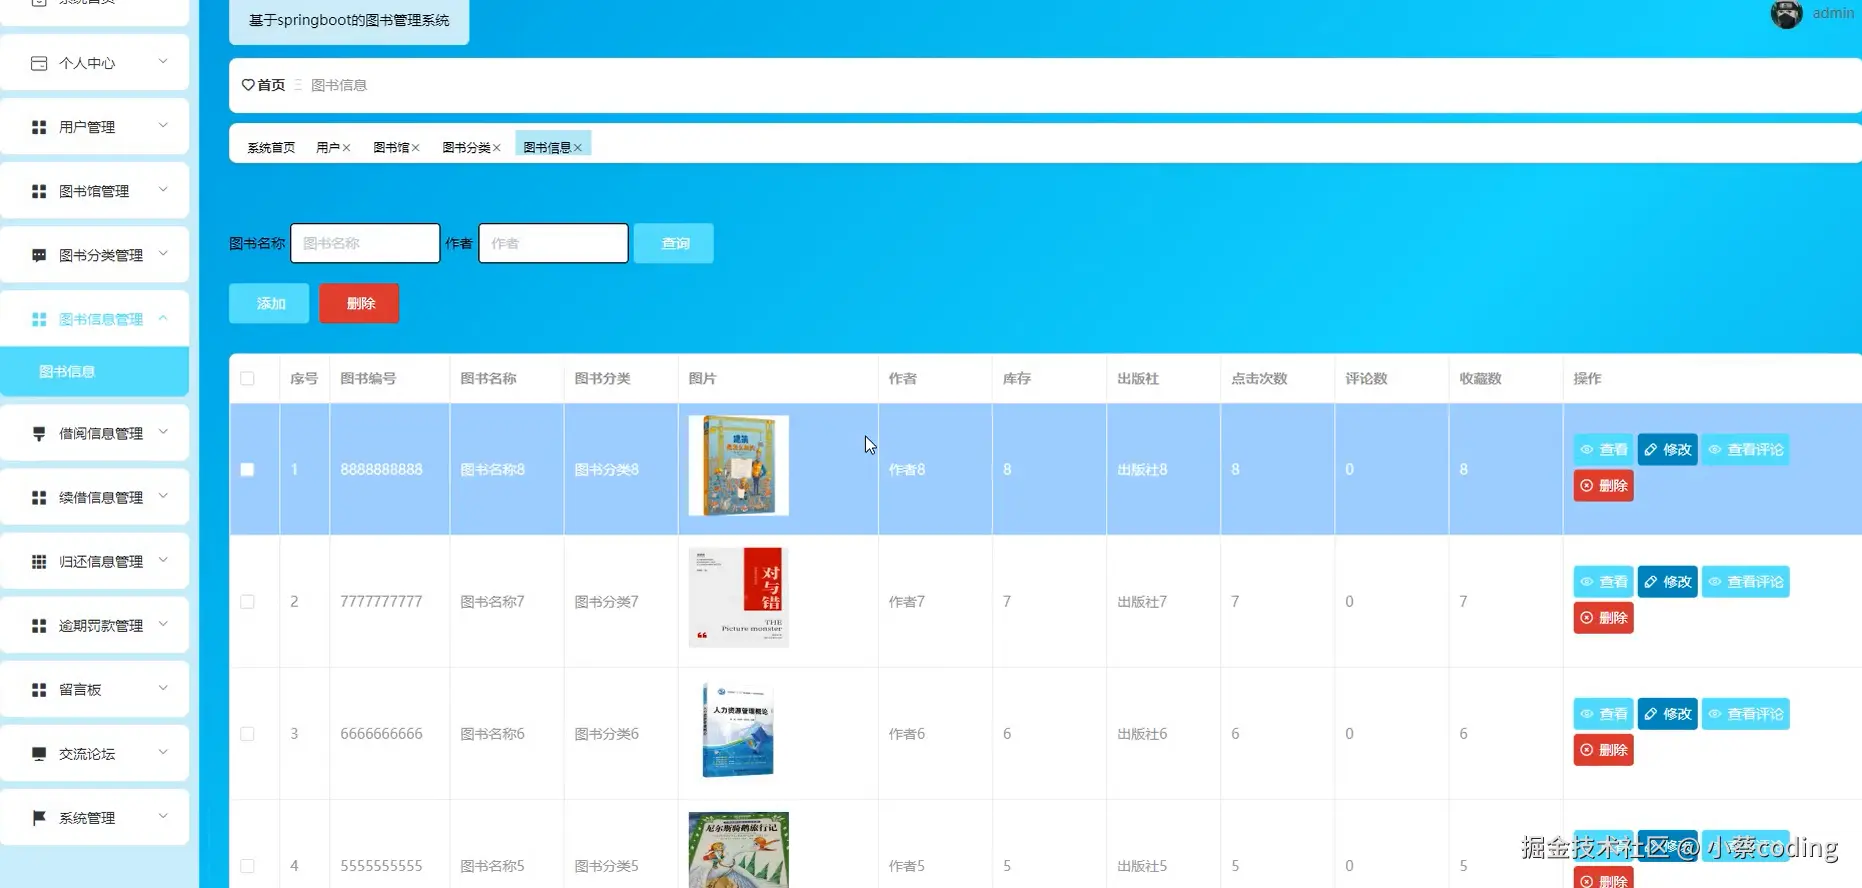Close the 图书分类 tab

click(x=496, y=148)
